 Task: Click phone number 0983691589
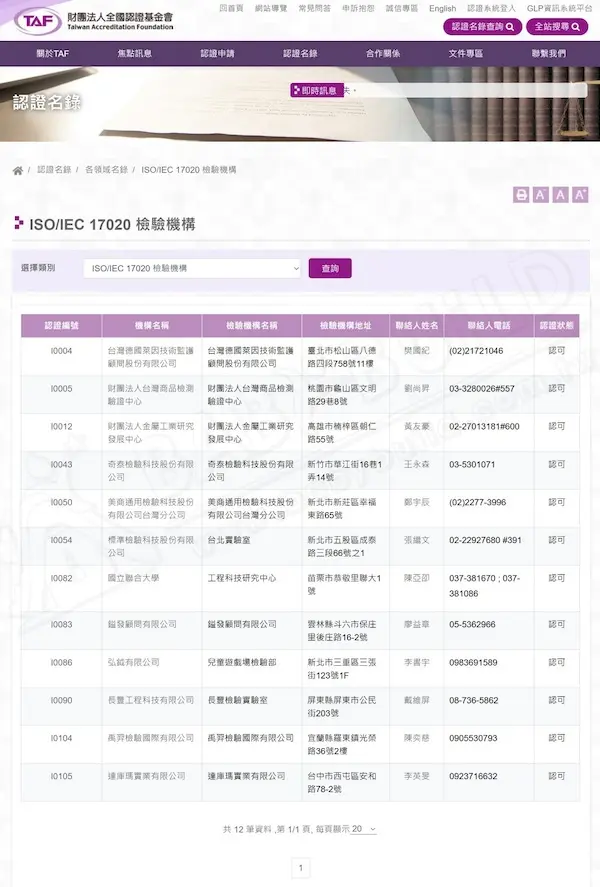click(473, 662)
